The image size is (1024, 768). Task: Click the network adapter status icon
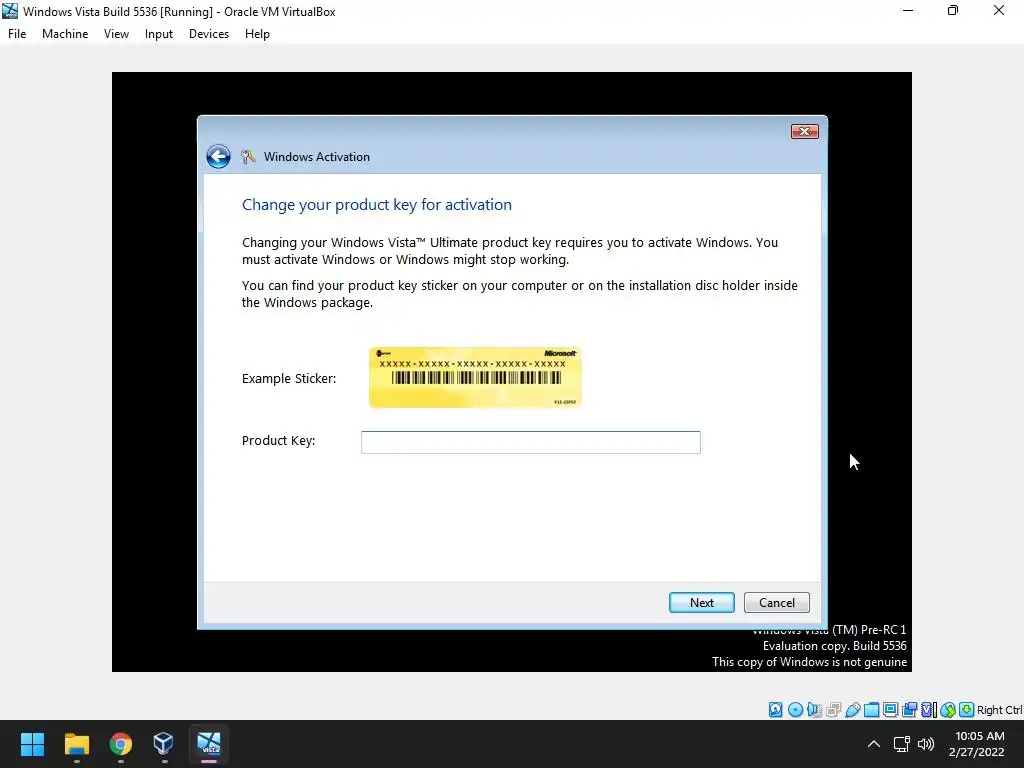coord(833,710)
